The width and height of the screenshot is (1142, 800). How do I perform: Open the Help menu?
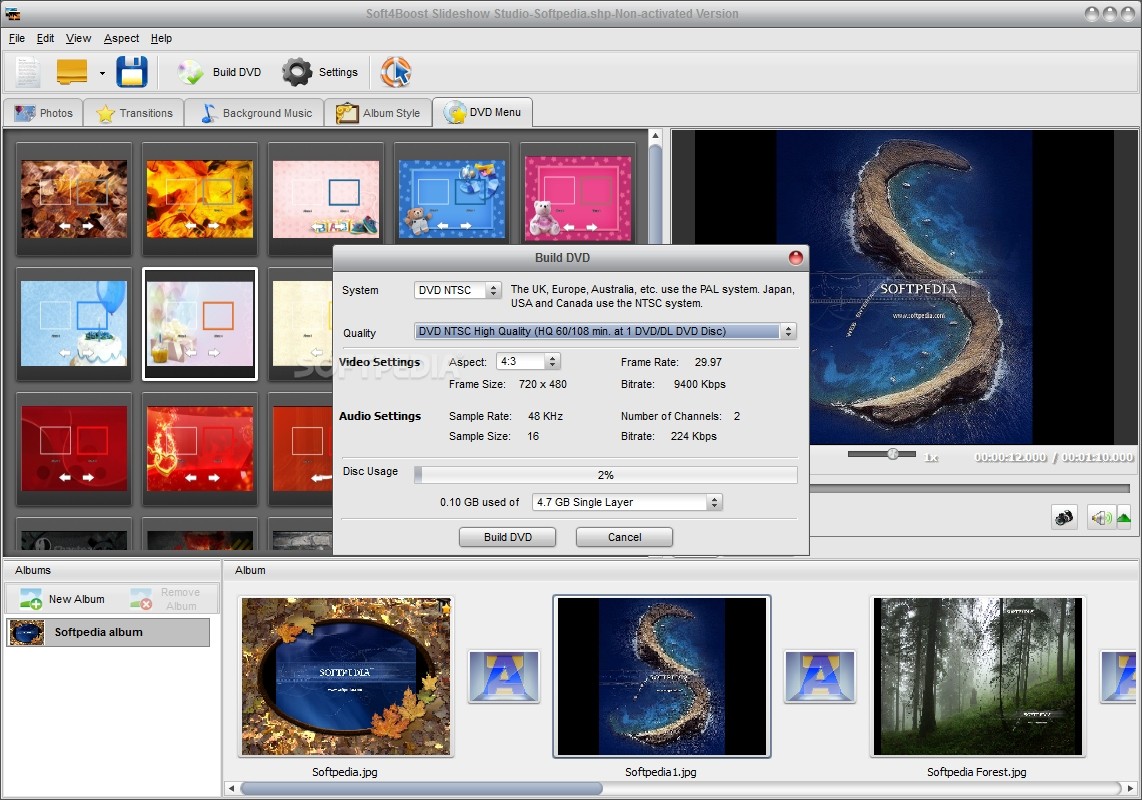pos(162,39)
